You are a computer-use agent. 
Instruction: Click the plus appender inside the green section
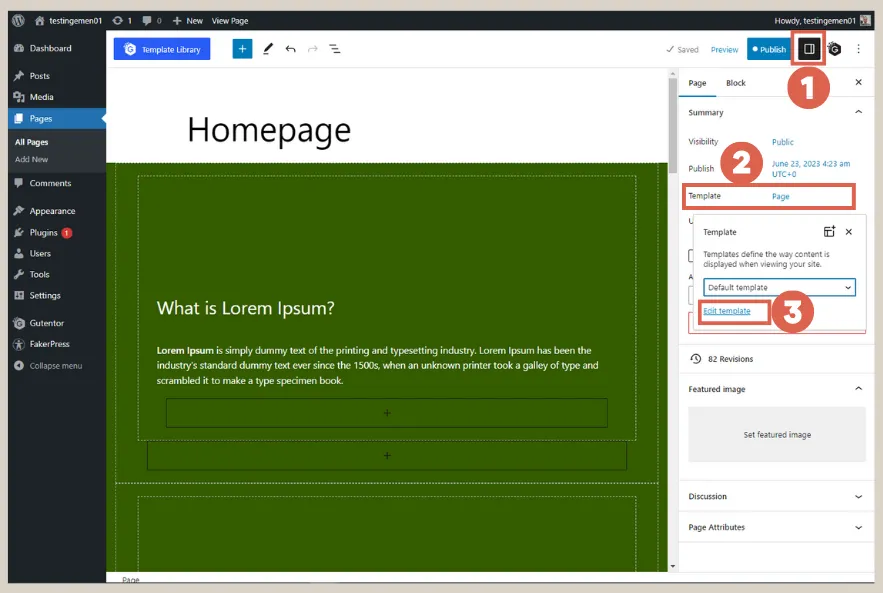click(387, 412)
